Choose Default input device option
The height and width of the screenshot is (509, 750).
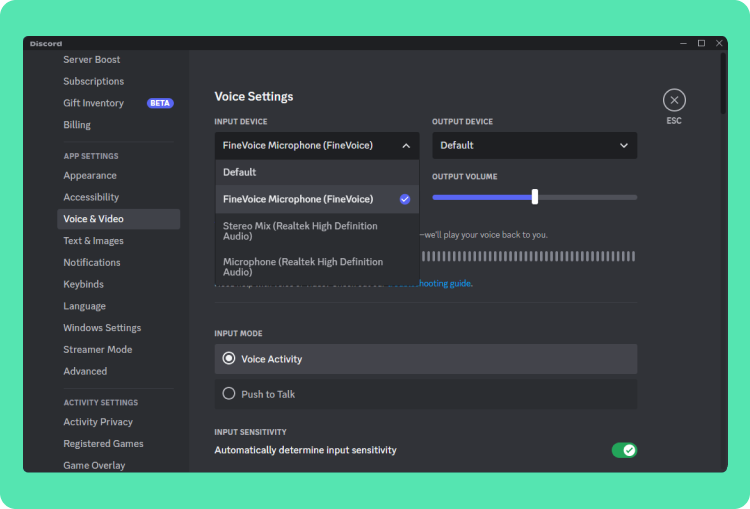[x=317, y=172]
